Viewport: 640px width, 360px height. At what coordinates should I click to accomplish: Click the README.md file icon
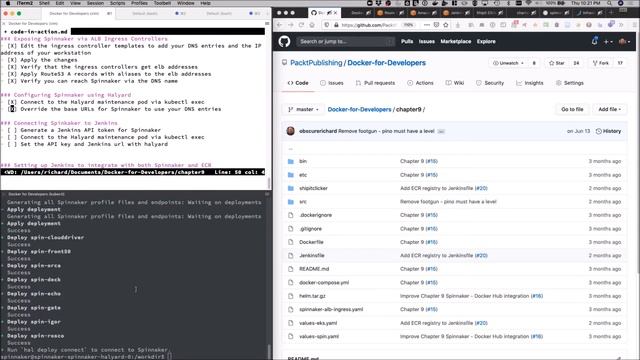[x=291, y=269]
